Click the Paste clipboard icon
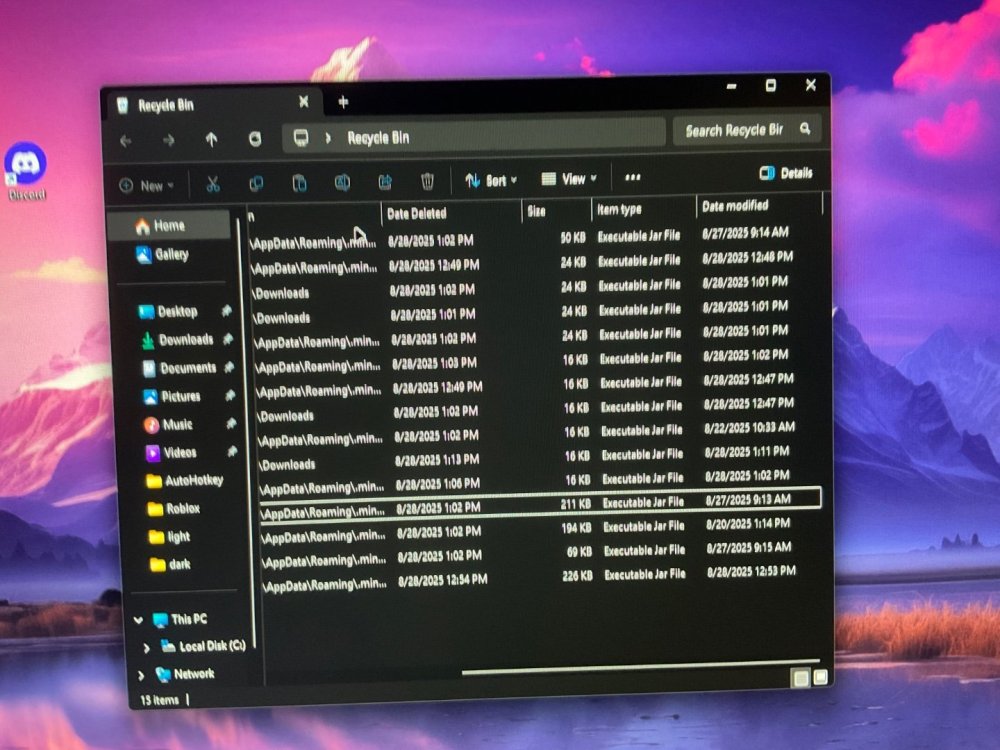Image resolution: width=1000 pixels, height=750 pixels. click(299, 183)
